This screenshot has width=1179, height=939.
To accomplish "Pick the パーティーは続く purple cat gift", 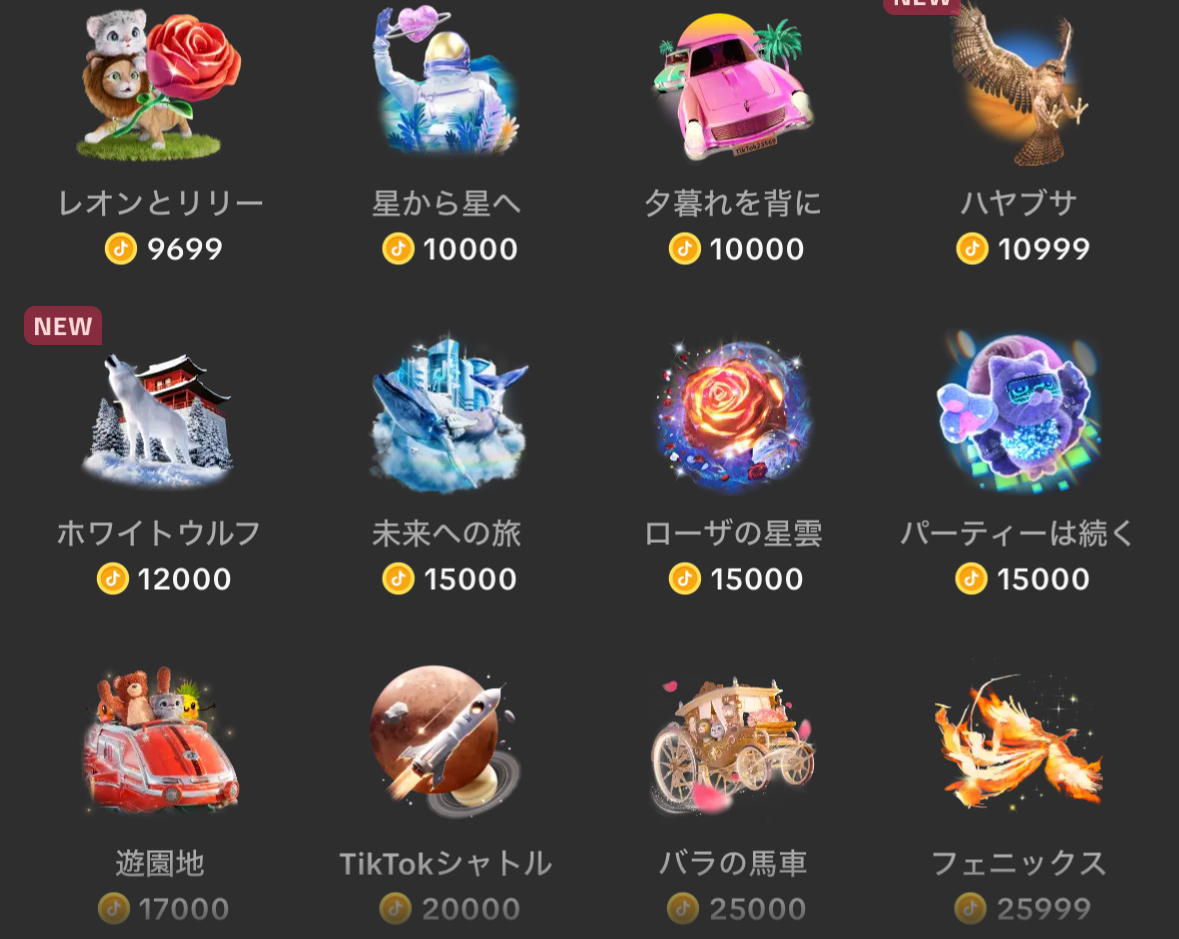I will click(x=1019, y=412).
